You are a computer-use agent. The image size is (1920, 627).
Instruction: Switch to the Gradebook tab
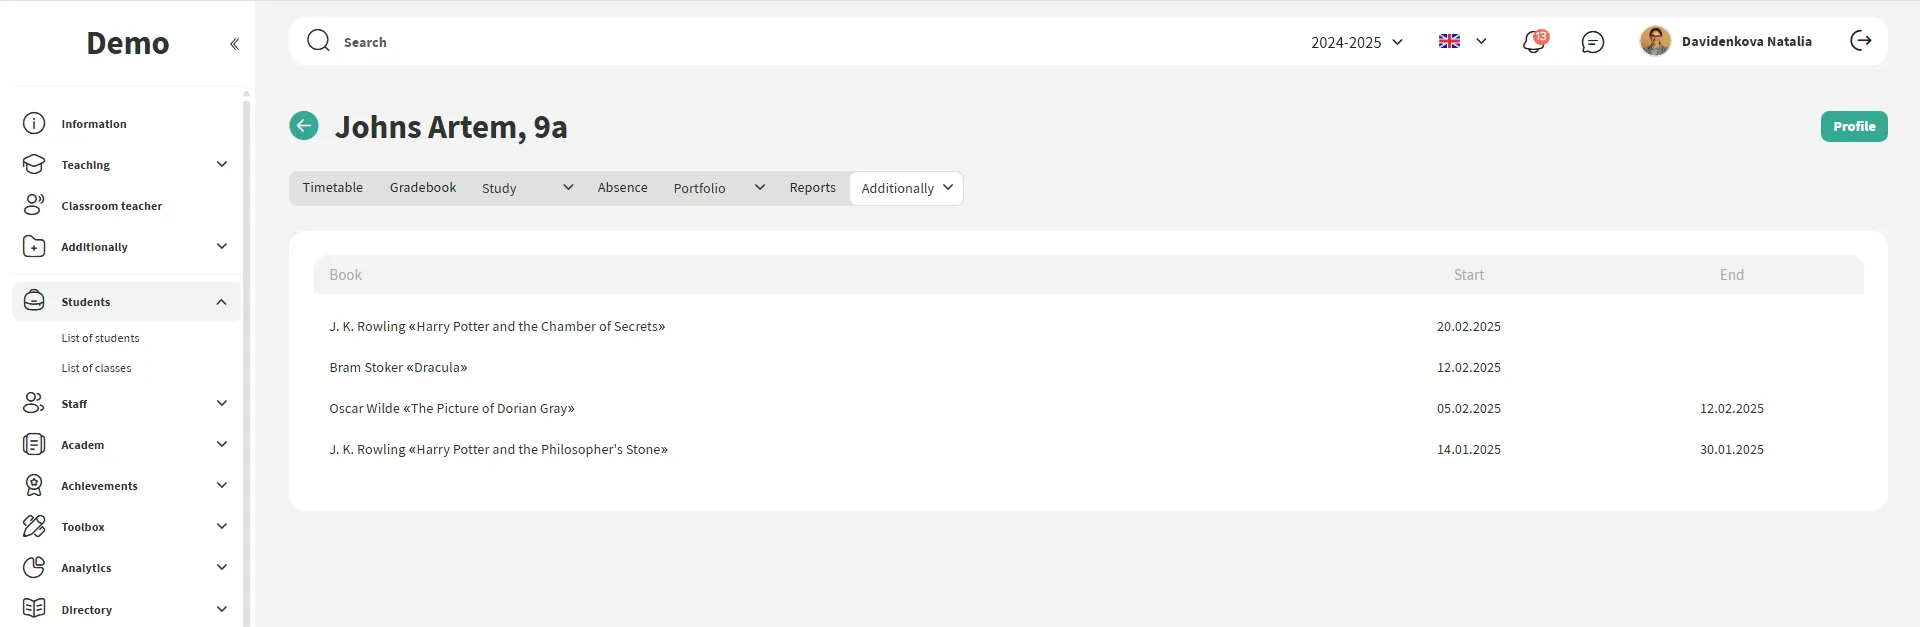pos(422,188)
